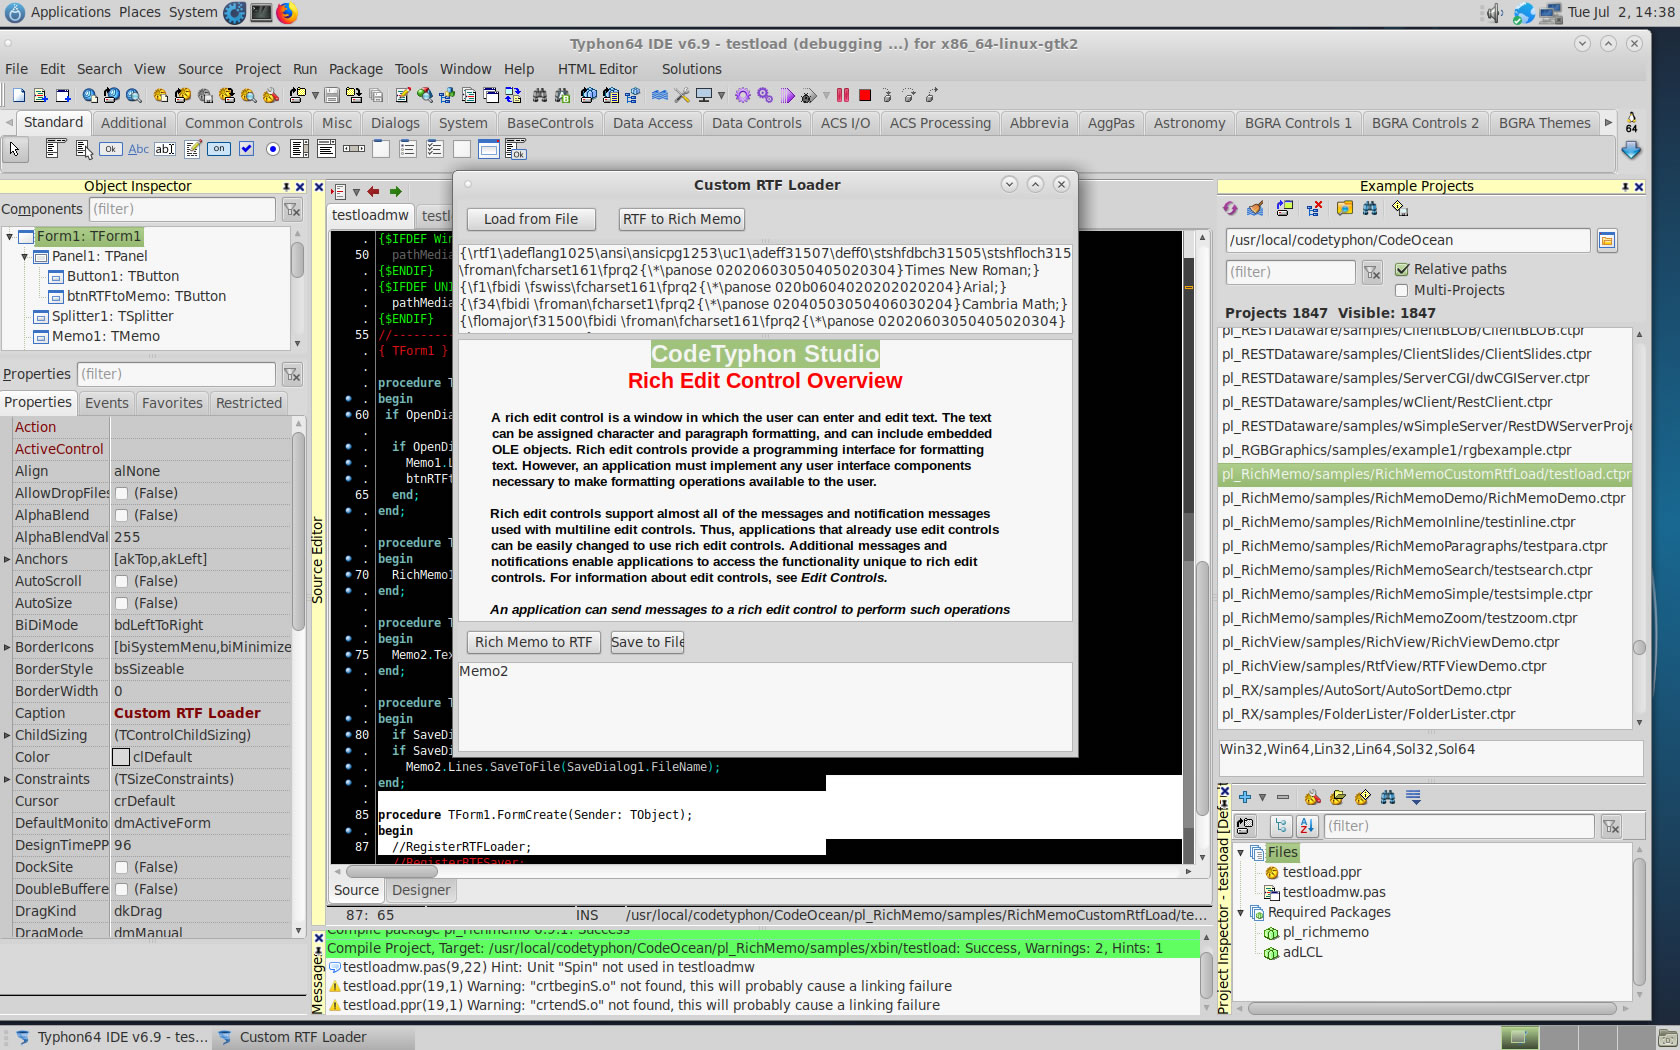Image resolution: width=1680 pixels, height=1050 pixels.
Task: Expand the ChildSizing property
Action: point(7,735)
